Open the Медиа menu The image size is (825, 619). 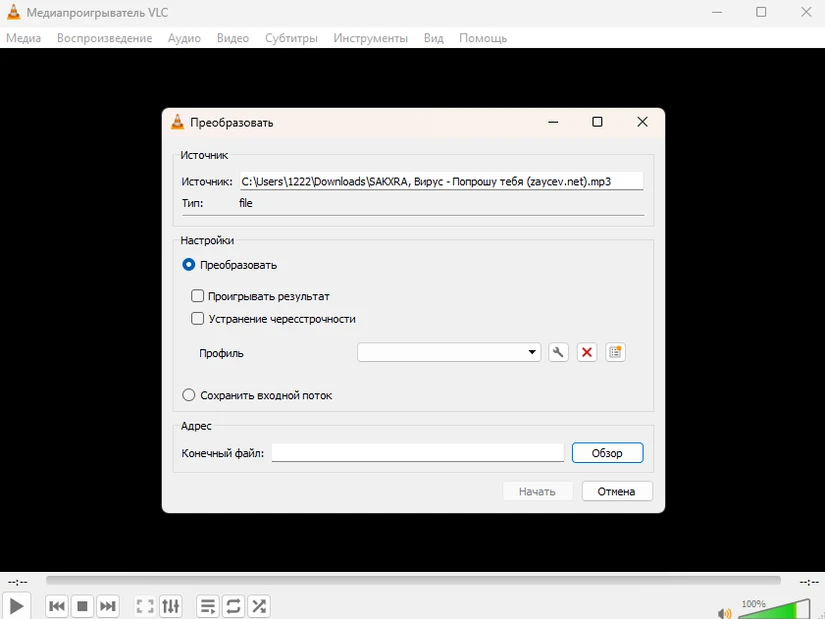23,38
